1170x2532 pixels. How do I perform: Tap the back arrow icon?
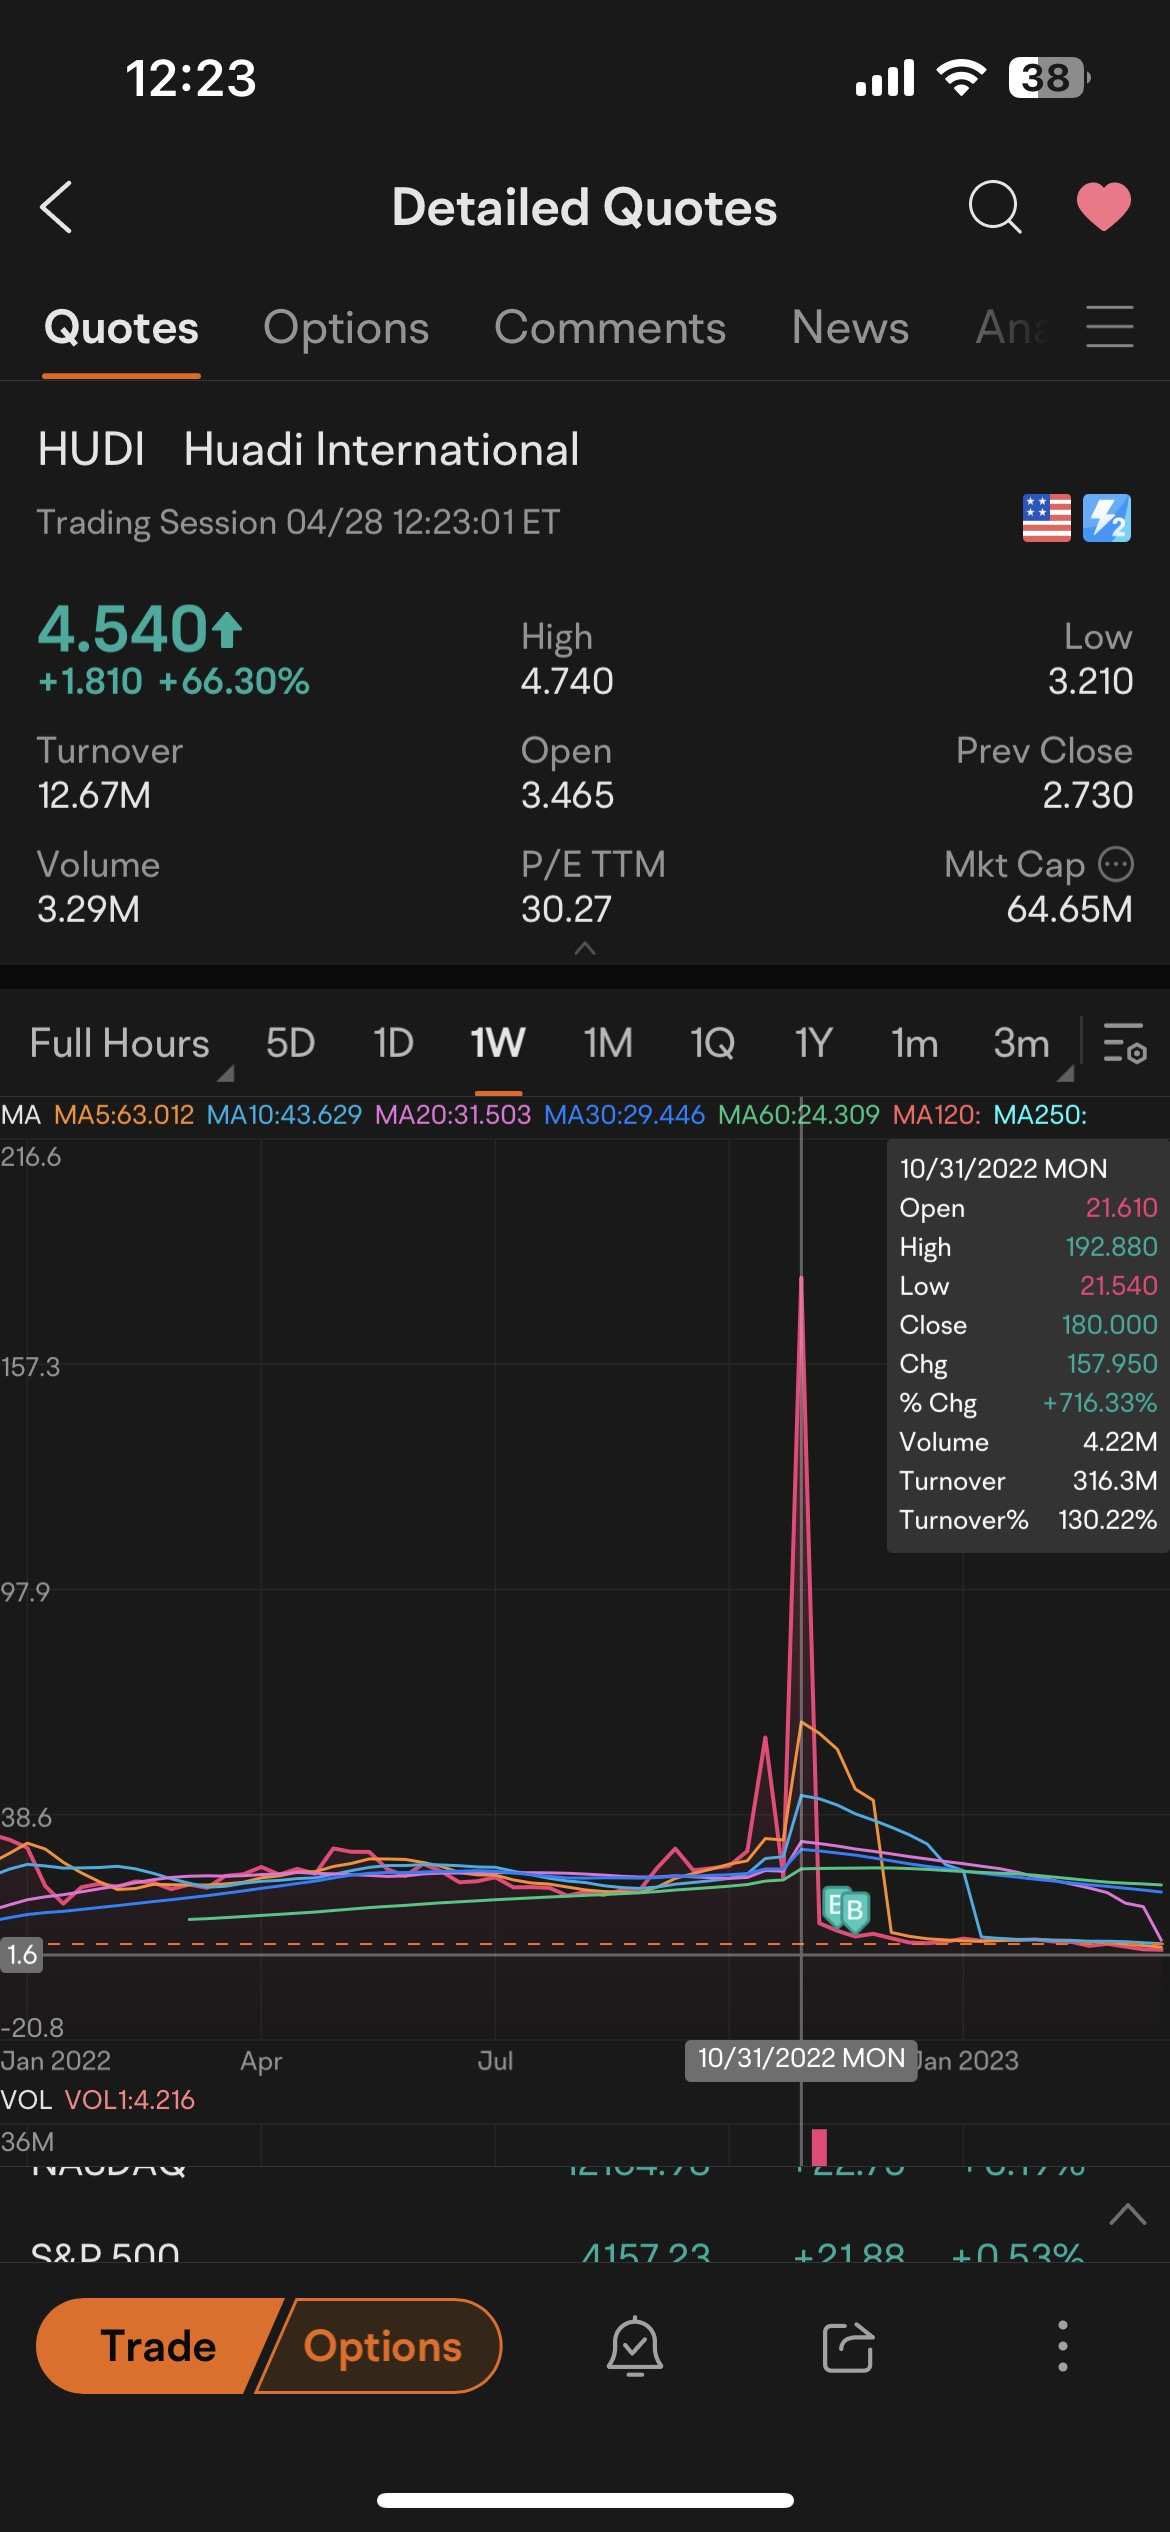click(x=56, y=207)
